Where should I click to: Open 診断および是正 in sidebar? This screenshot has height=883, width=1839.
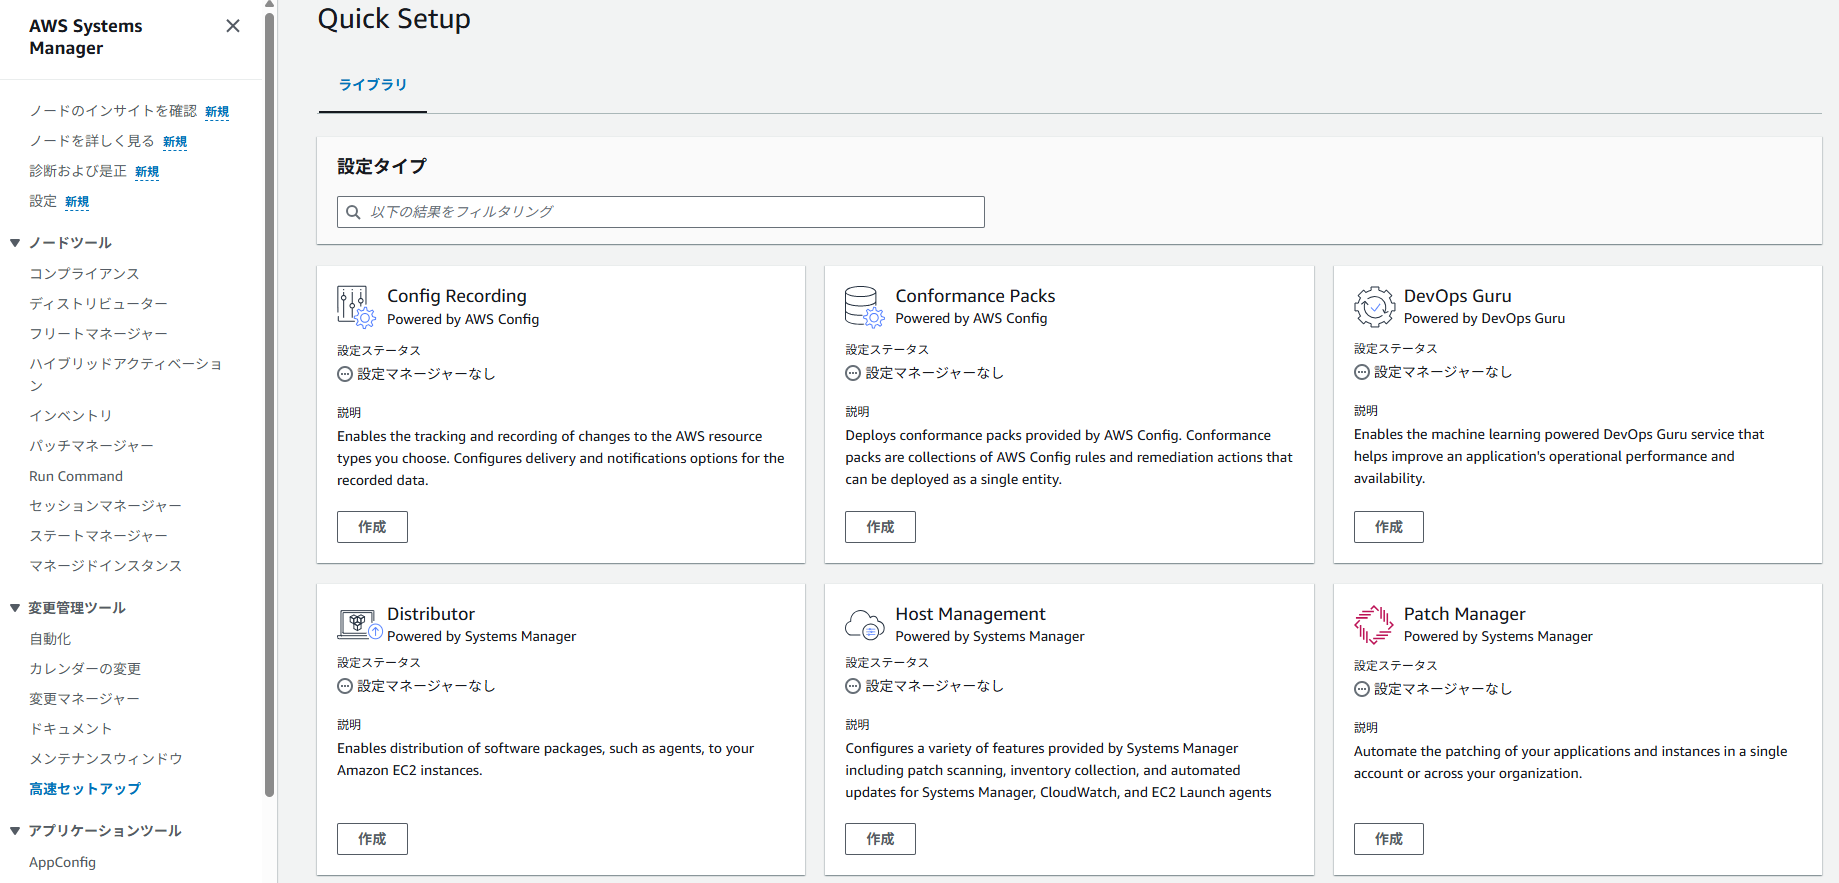pyautogui.click(x=78, y=171)
